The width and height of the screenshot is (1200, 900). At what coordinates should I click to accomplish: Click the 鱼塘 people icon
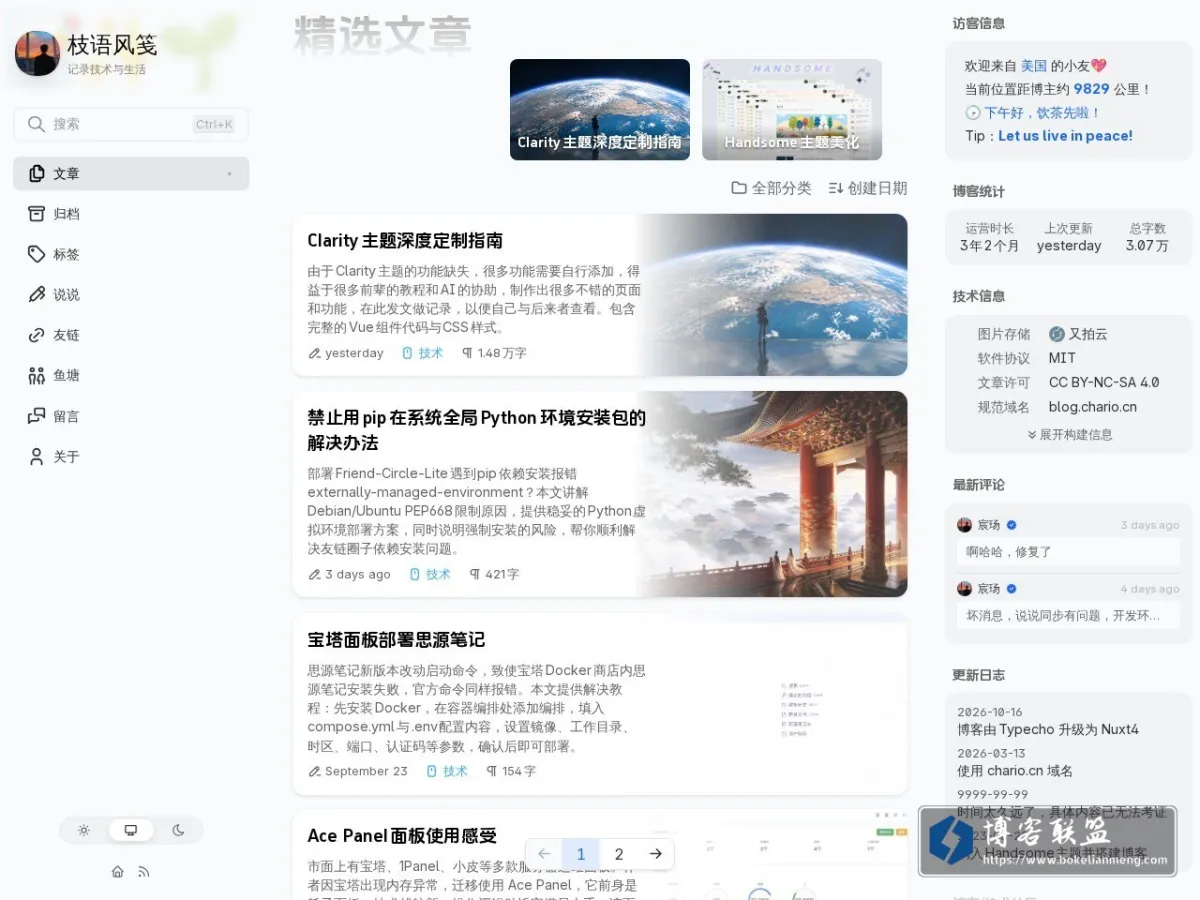point(37,376)
